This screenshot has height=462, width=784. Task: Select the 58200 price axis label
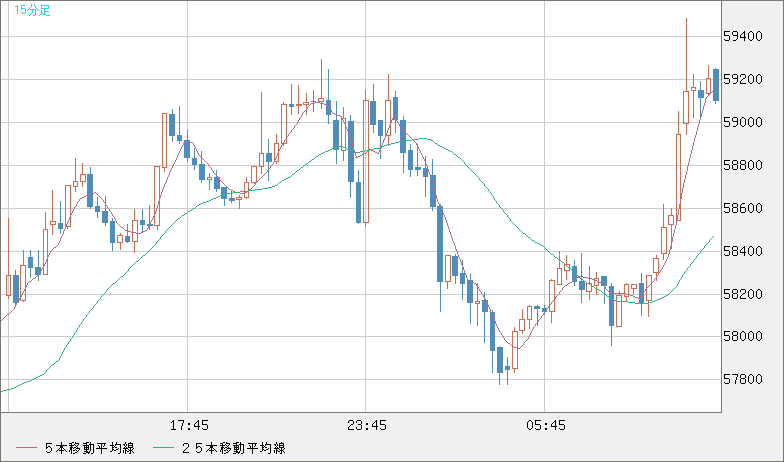click(x=742, y=294)
